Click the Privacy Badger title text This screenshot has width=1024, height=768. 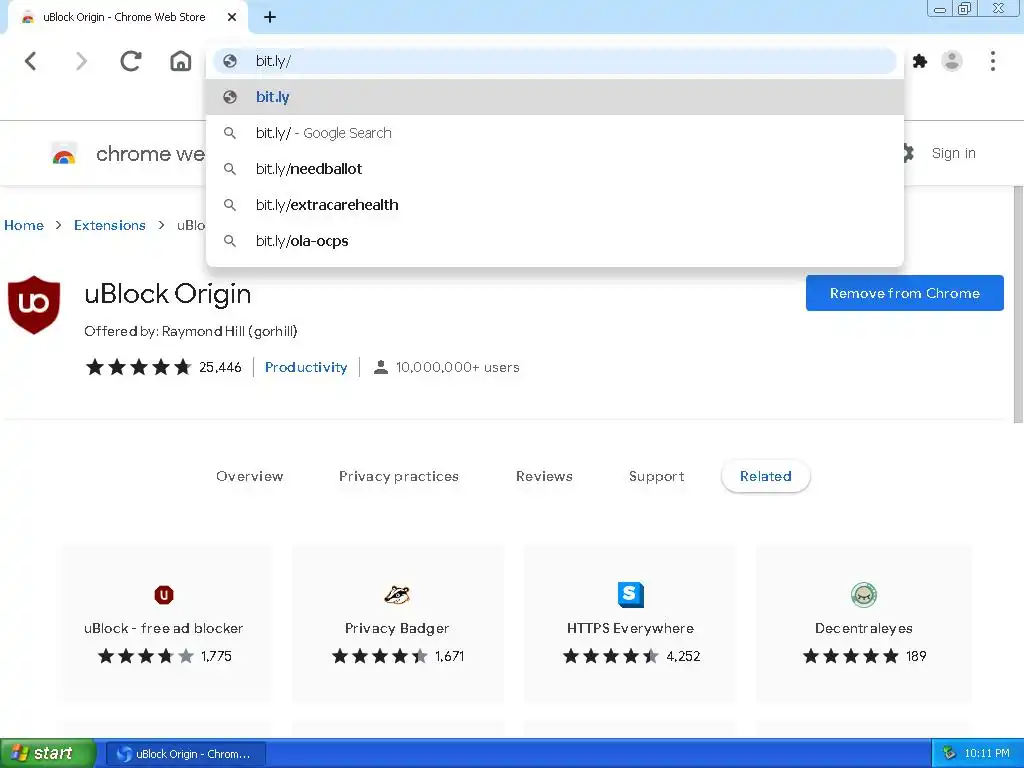pyautogui.click(x=397, y=628)
